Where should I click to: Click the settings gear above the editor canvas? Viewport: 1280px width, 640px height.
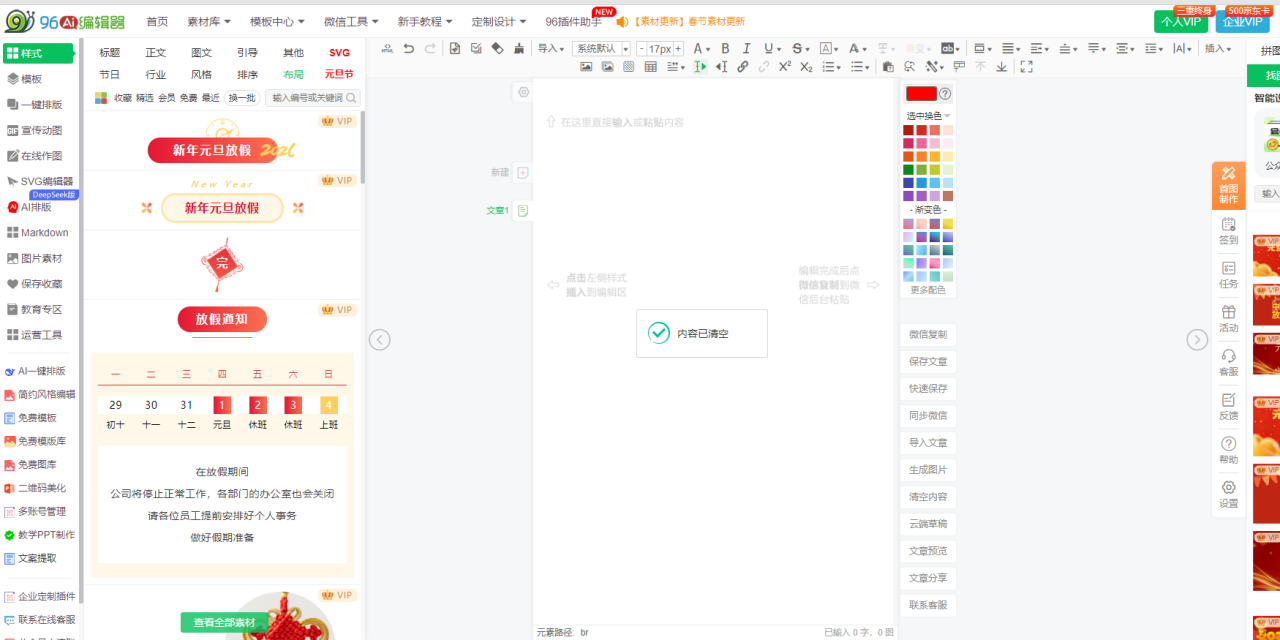click(523, 92)
